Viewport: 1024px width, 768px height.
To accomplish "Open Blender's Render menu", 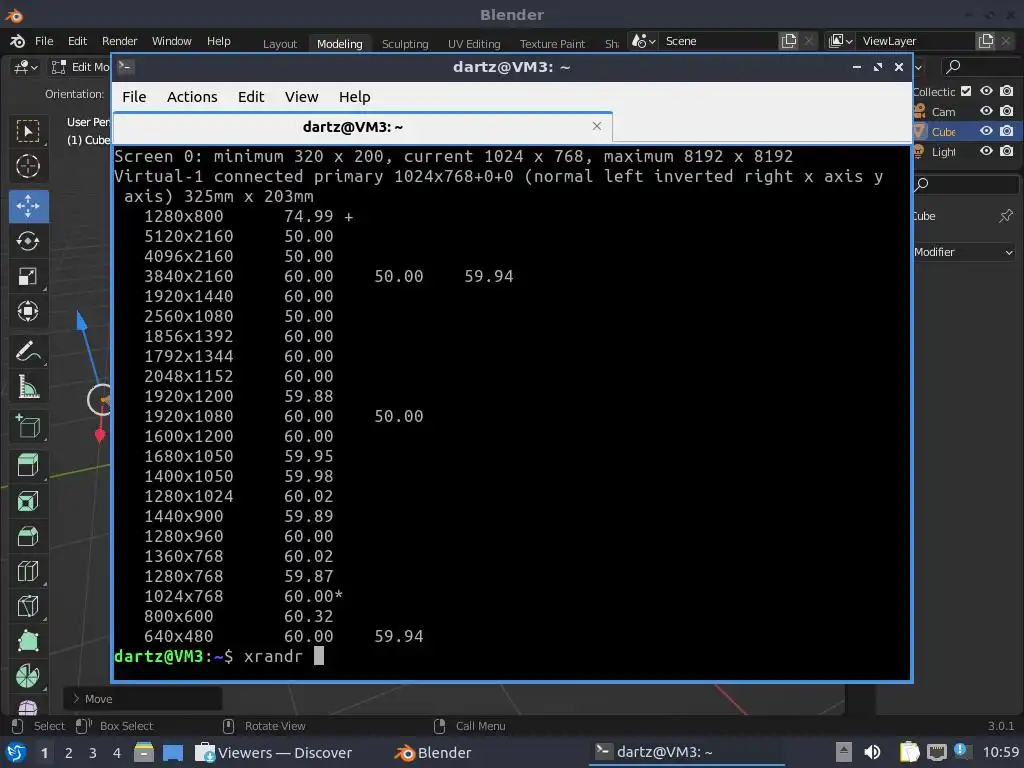I will tap(120, 41).
